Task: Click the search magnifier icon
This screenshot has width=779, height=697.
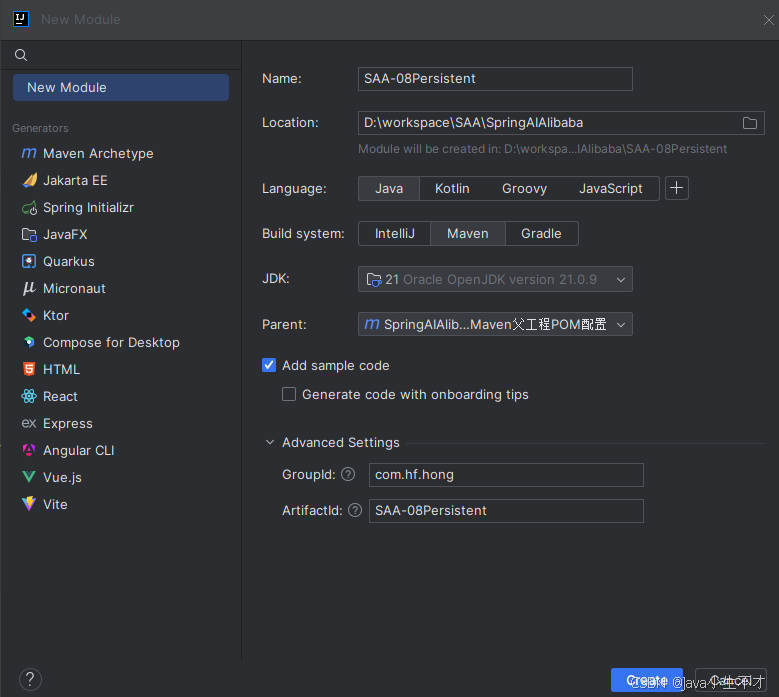Action: [x=21, y=55]
